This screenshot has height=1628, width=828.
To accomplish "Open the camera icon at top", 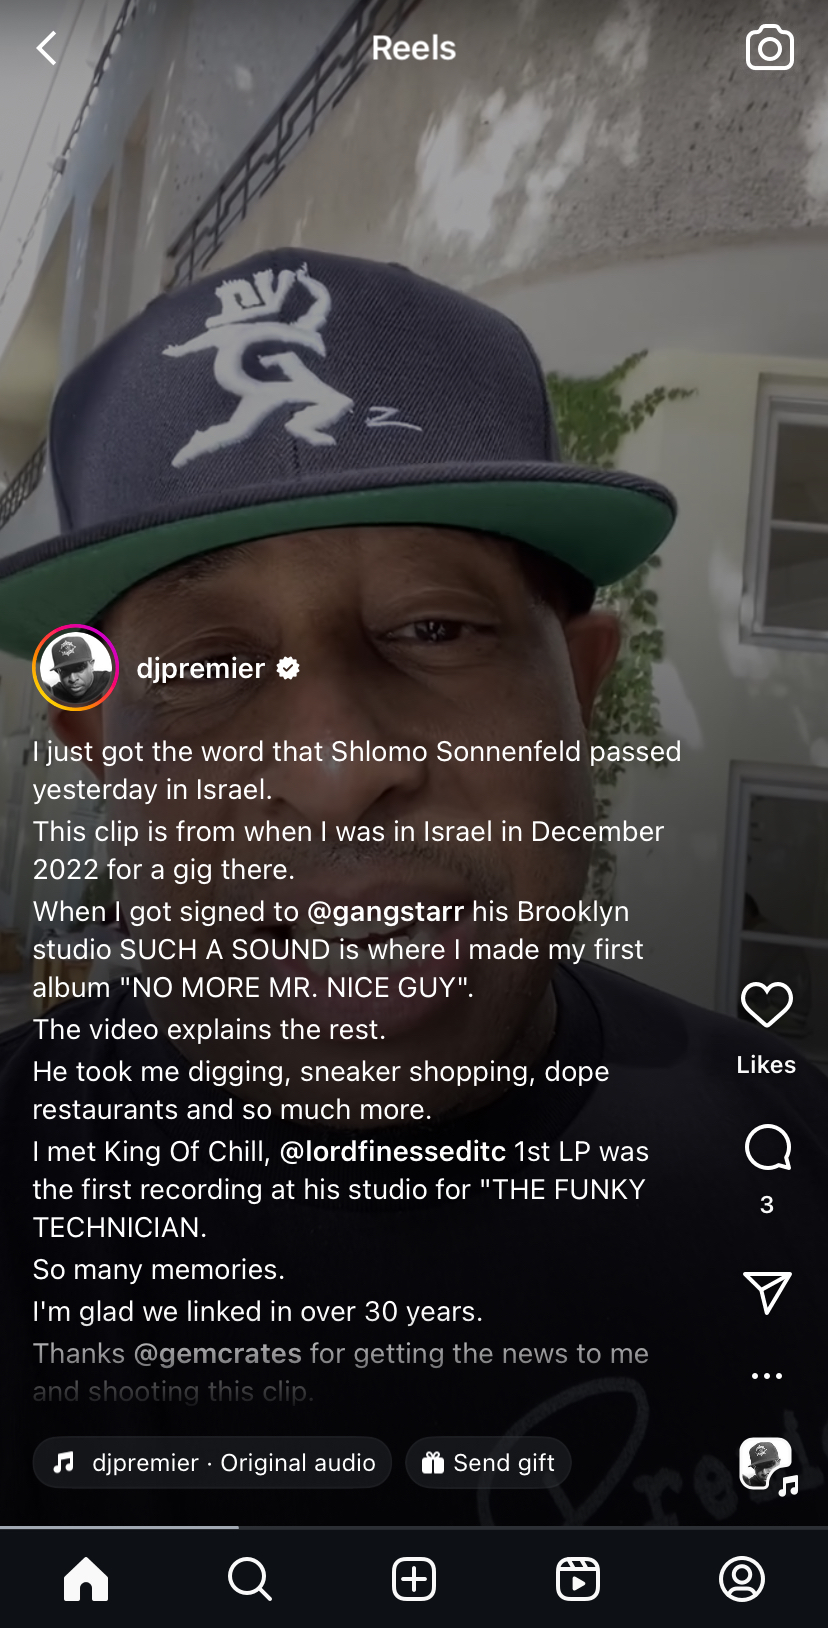I will point(770,48).
